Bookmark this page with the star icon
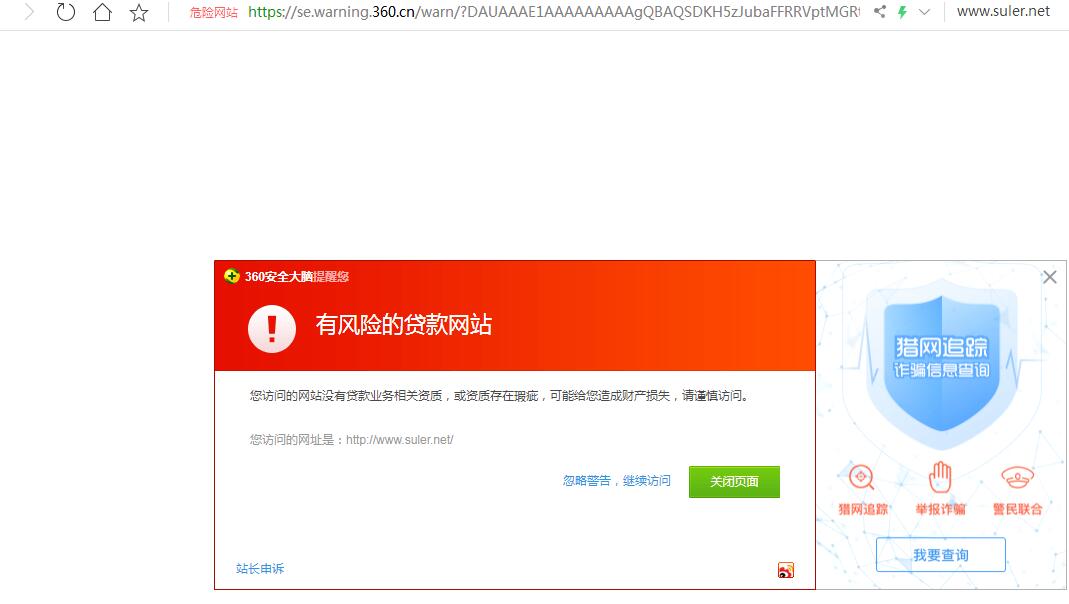 139,12
